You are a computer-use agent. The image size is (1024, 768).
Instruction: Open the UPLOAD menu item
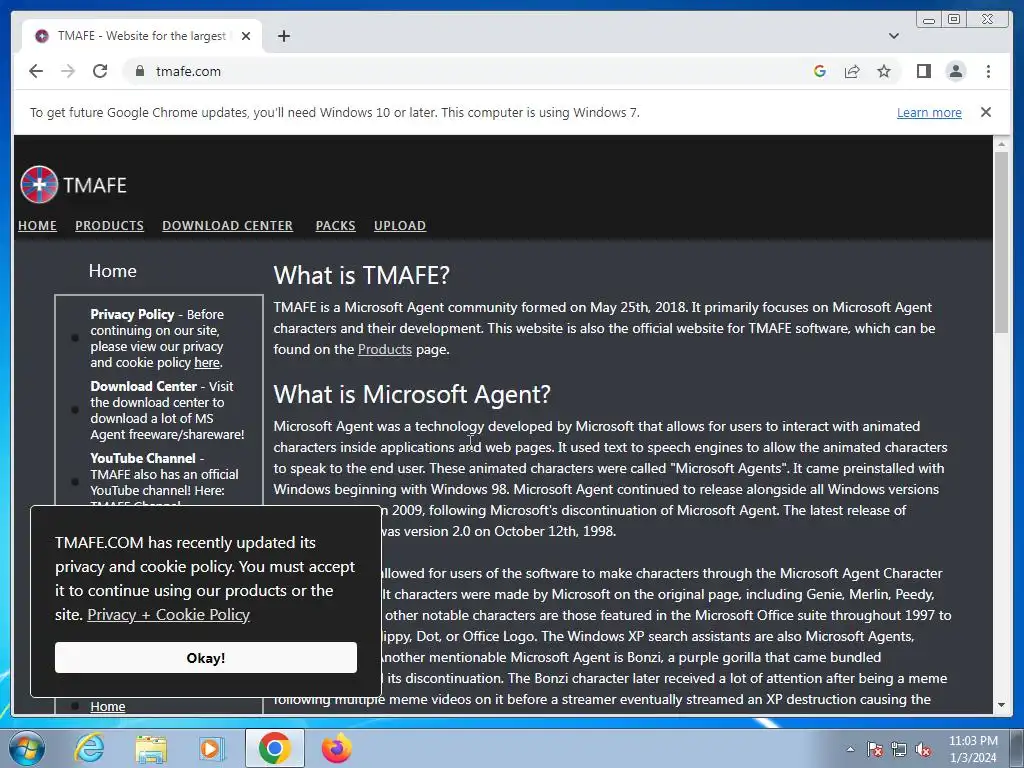click(x=400, y=225)
